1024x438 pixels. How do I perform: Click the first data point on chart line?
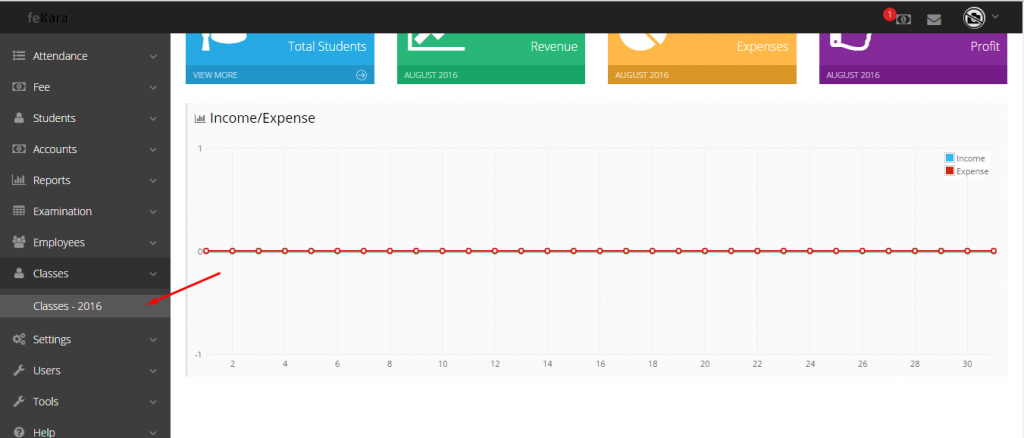[206, 251]
